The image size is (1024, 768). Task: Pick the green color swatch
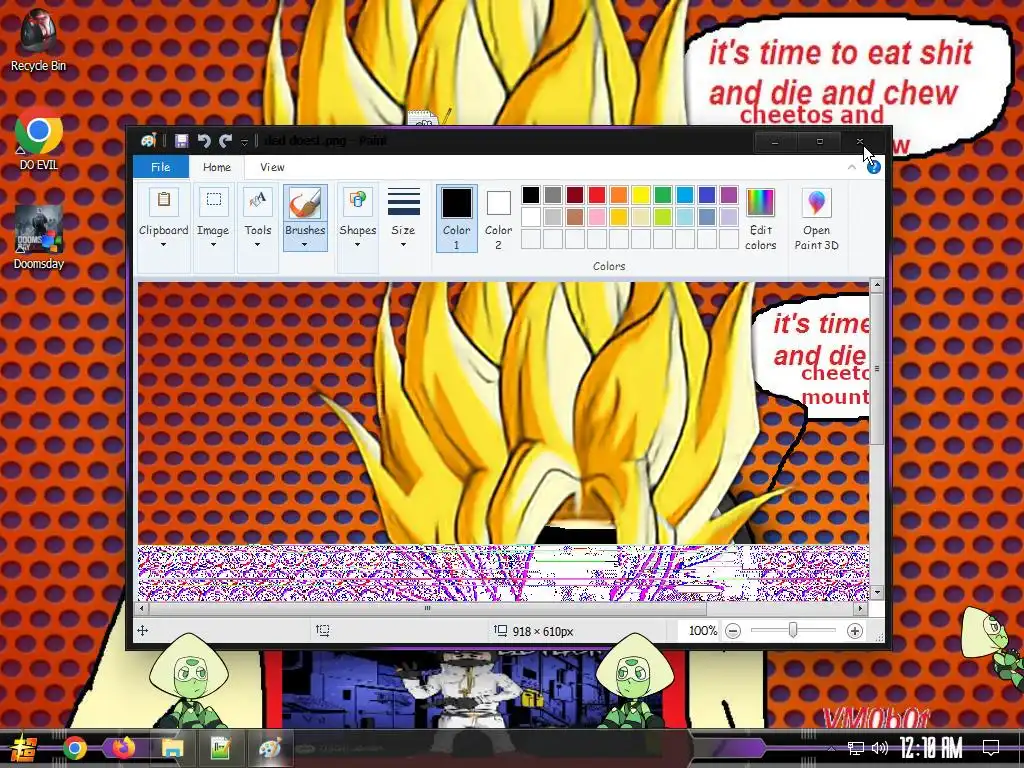pos(663,195)
